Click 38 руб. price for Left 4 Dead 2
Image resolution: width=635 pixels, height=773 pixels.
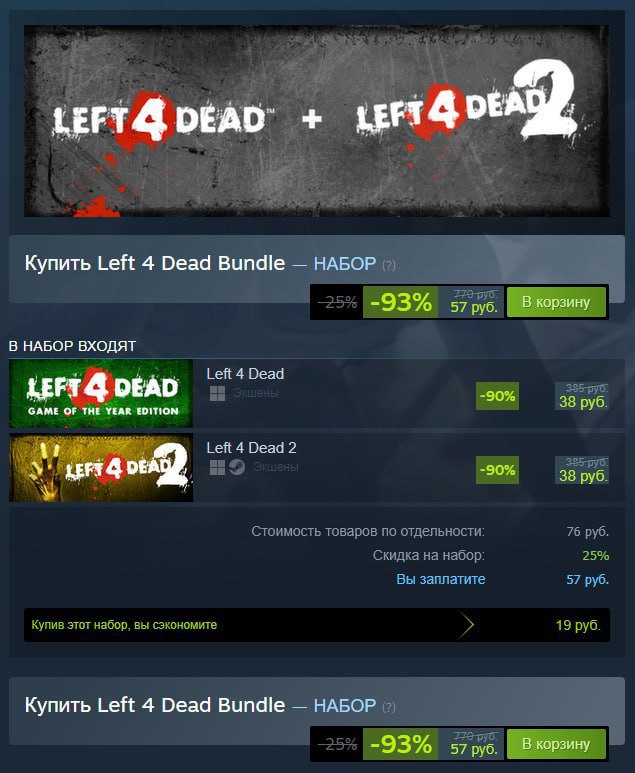pos(583,476)
